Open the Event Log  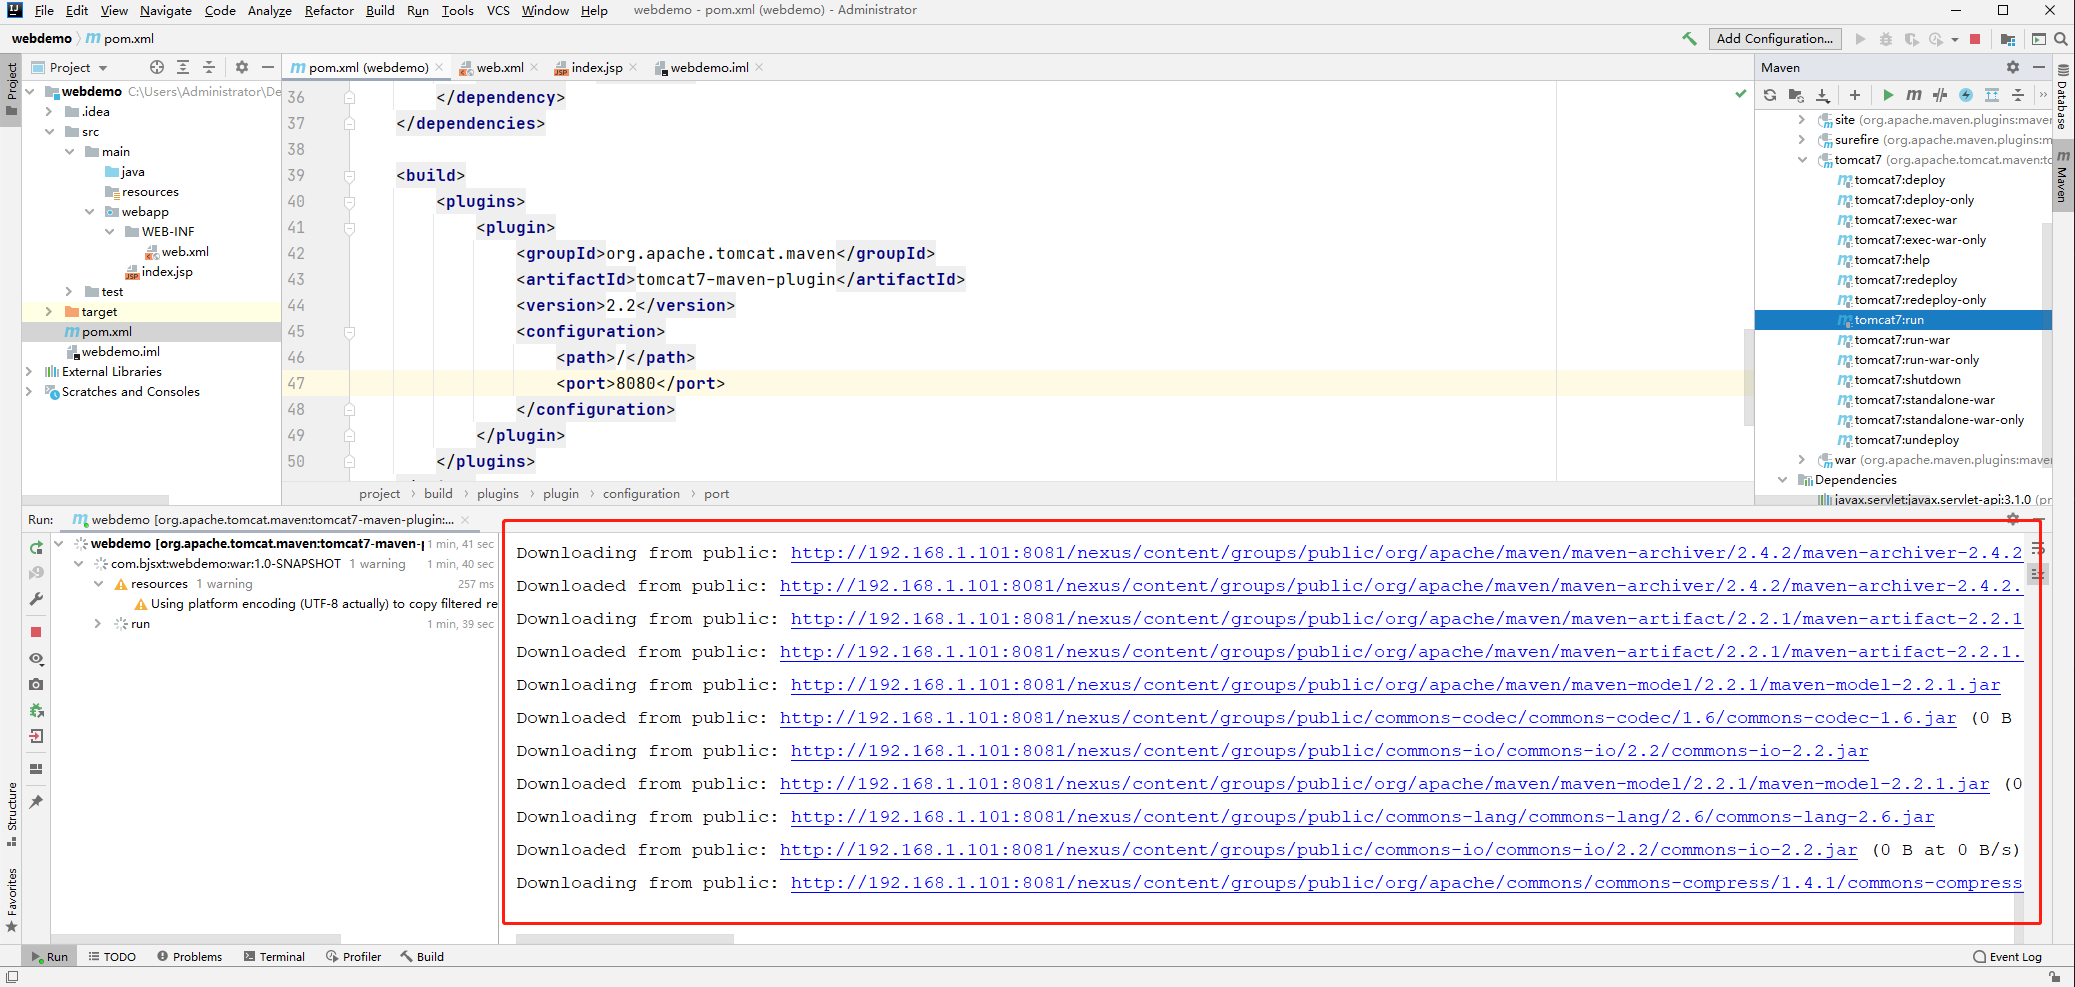pos(2007,957)
